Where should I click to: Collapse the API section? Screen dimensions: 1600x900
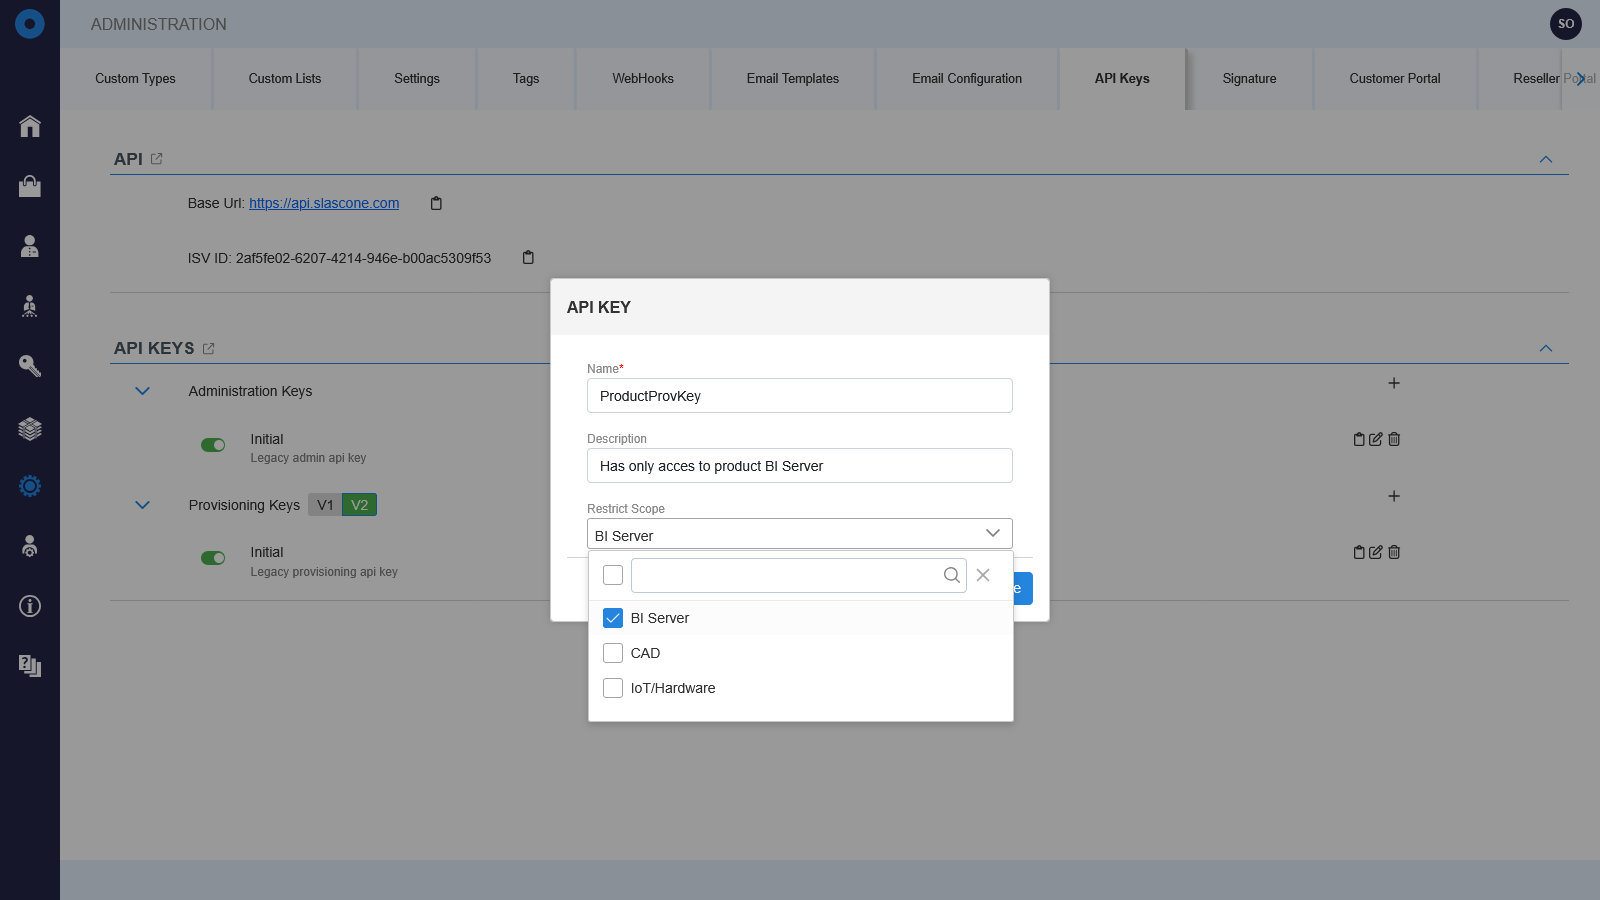click(x=1546, y=160)
